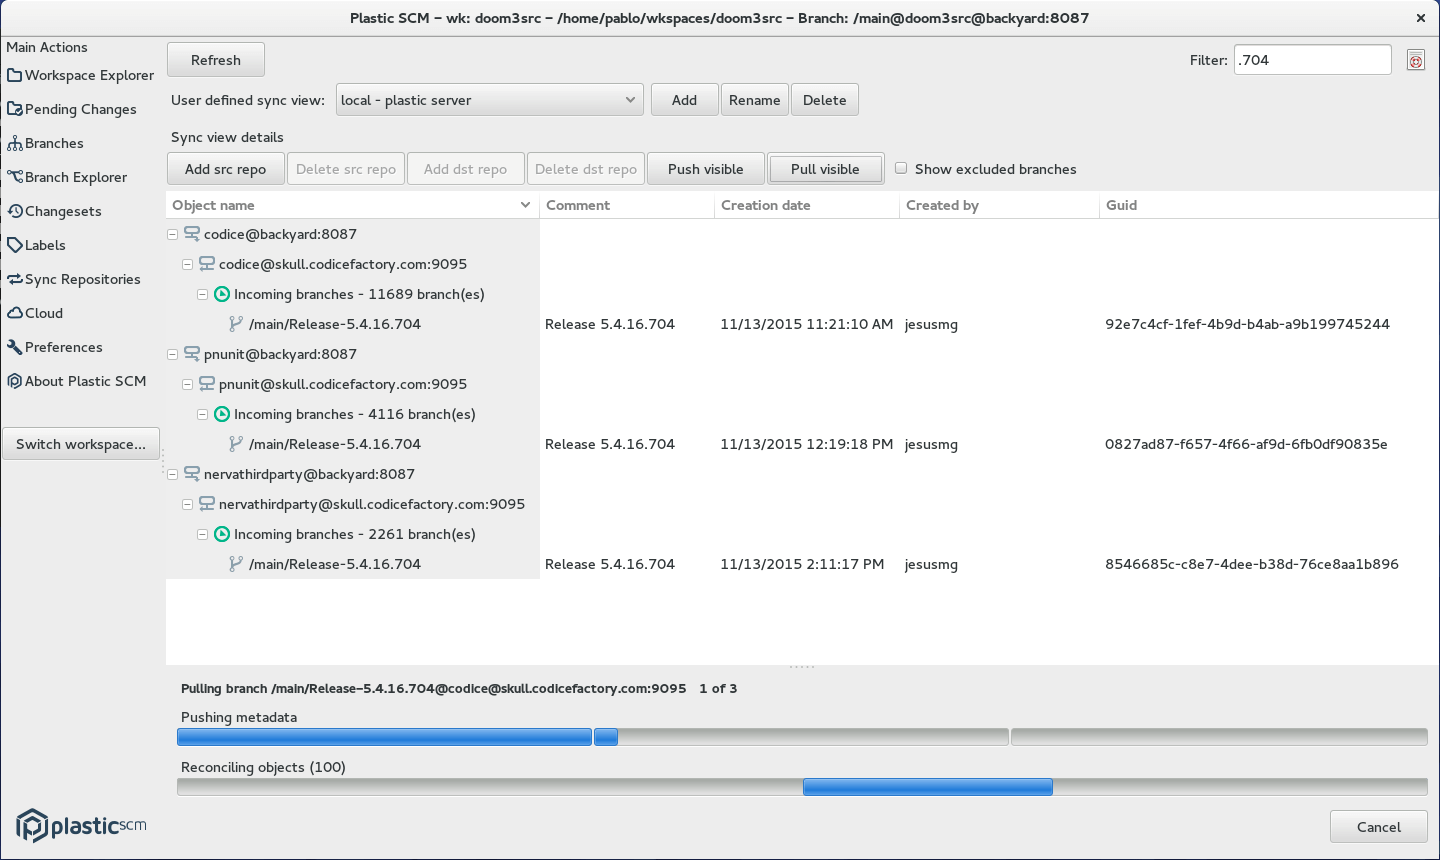Screen dimensions: 1440x860
Task: Open the Cloud section
Action: point(35,313)
